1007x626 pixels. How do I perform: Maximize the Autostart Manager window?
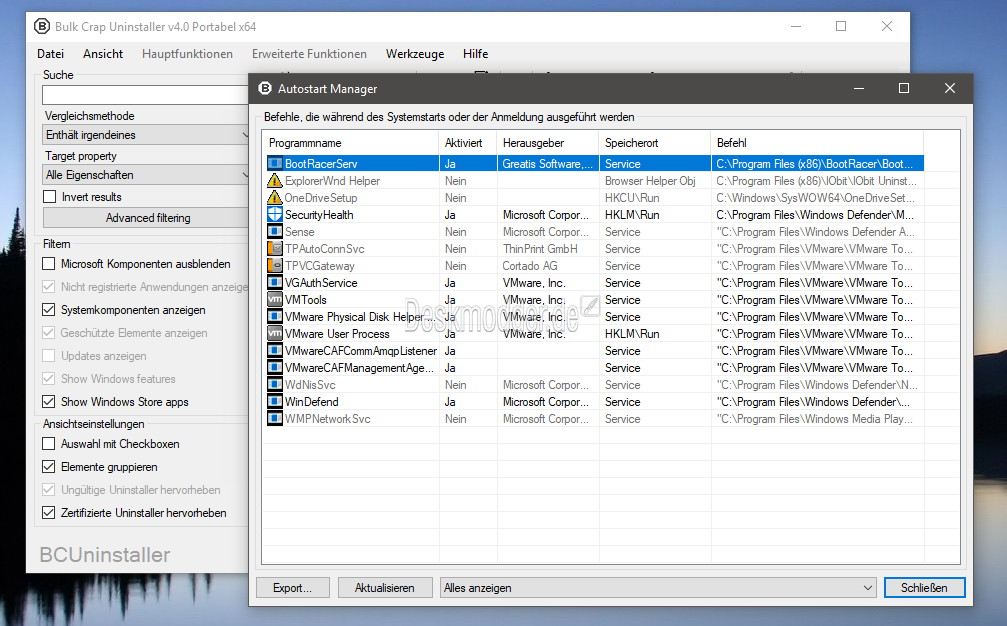point(904,88)
